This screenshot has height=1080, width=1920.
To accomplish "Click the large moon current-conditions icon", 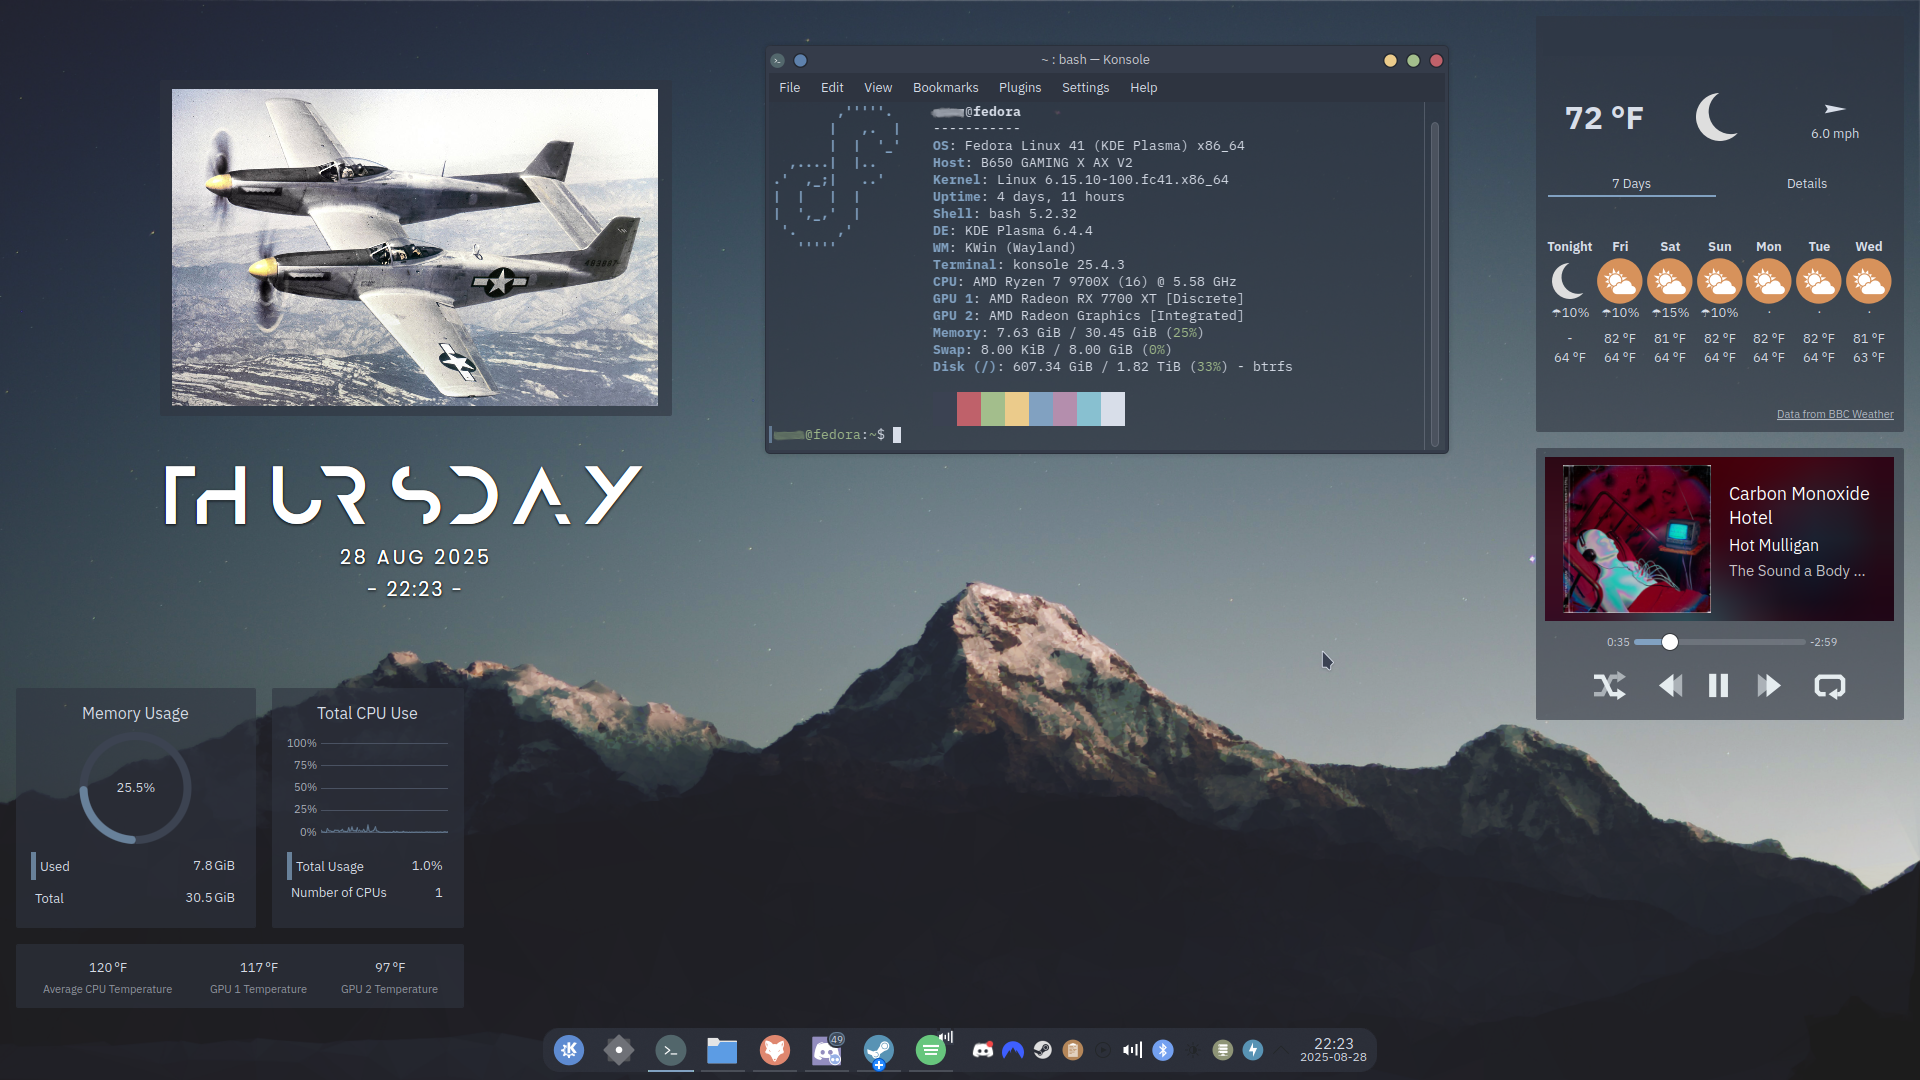I will coord(1717,117).
